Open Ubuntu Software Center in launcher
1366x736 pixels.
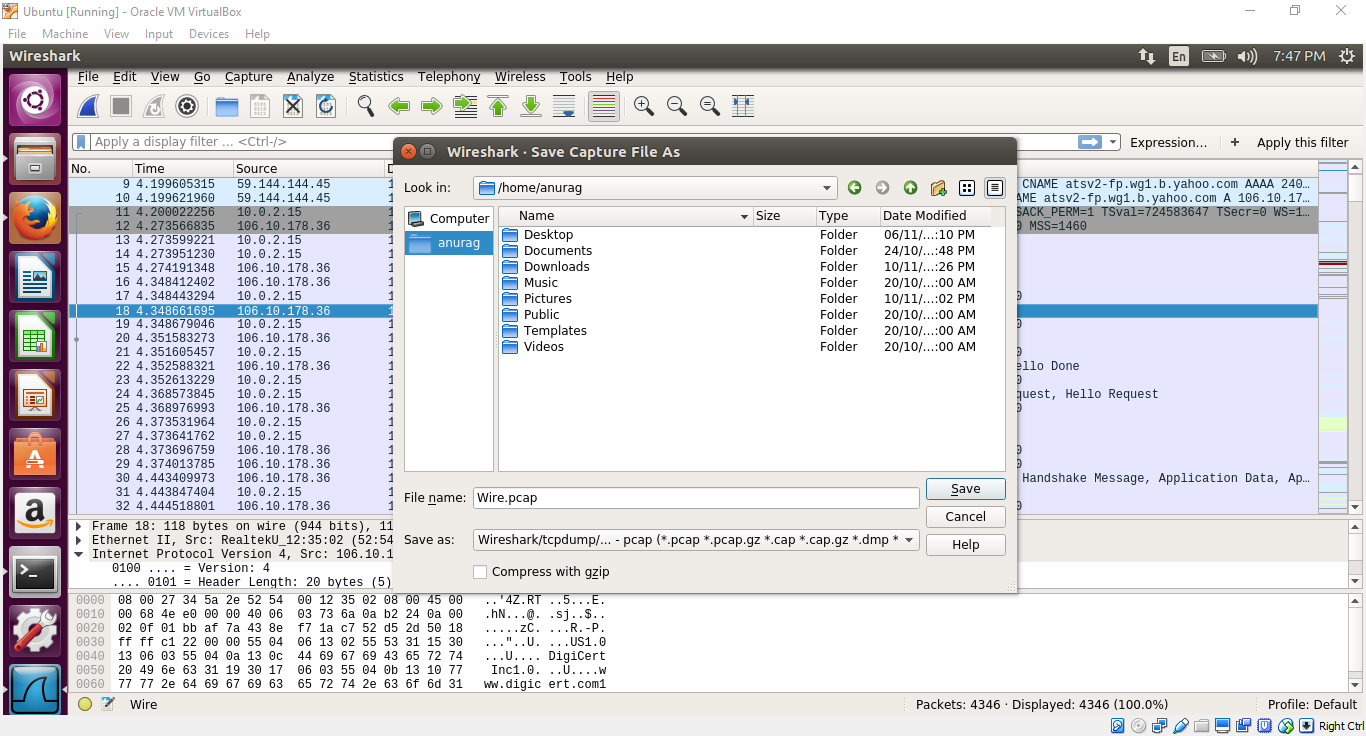tap(35, 455)
